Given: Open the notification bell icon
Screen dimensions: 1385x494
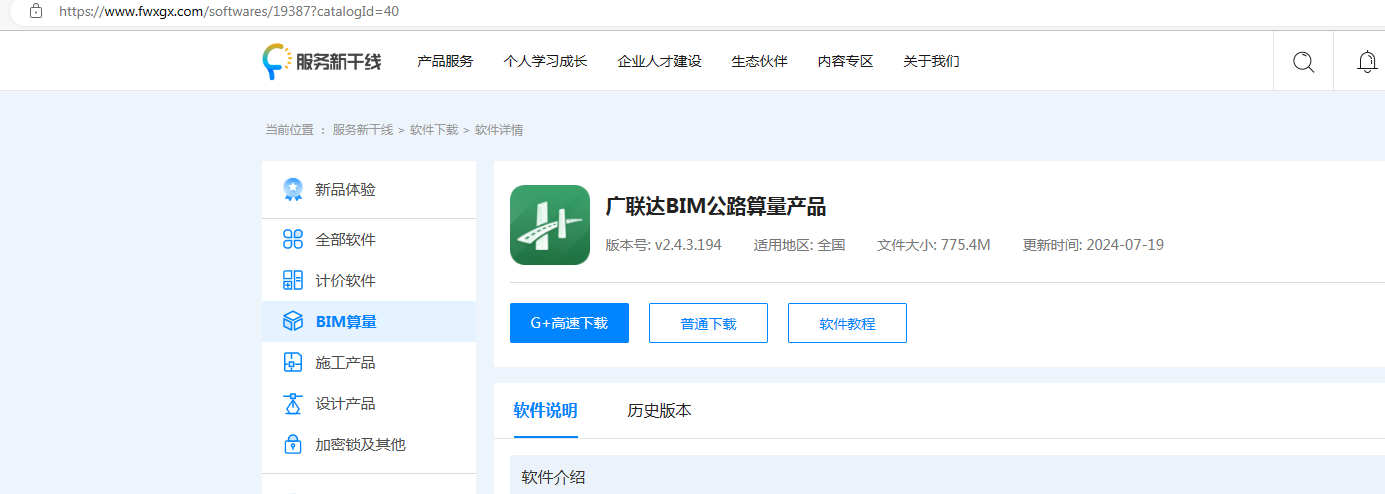Looking at the screenshot, I should click(x=1367, y=62).
